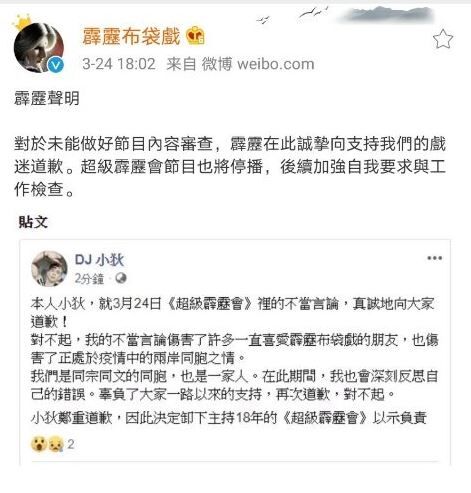
Task: Open the three-dots menu on embedded post
Action: (434, 258)
